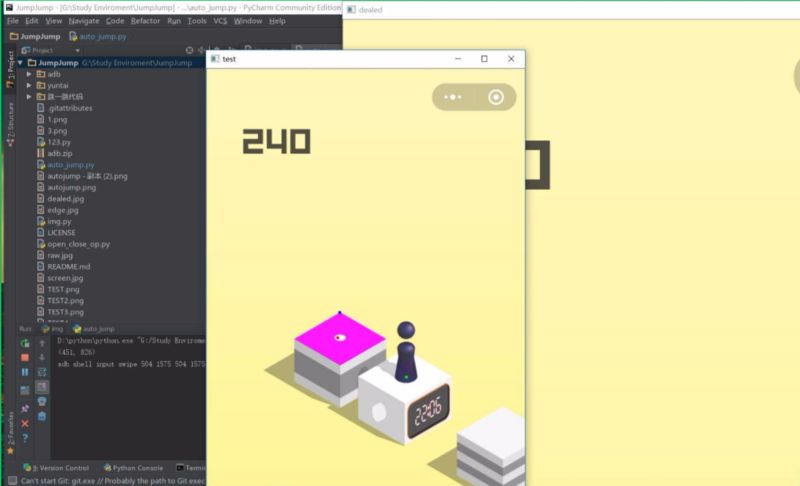The image size is (800, 486).
Task: Open the Version Control tool window
Action: (56, 468)
